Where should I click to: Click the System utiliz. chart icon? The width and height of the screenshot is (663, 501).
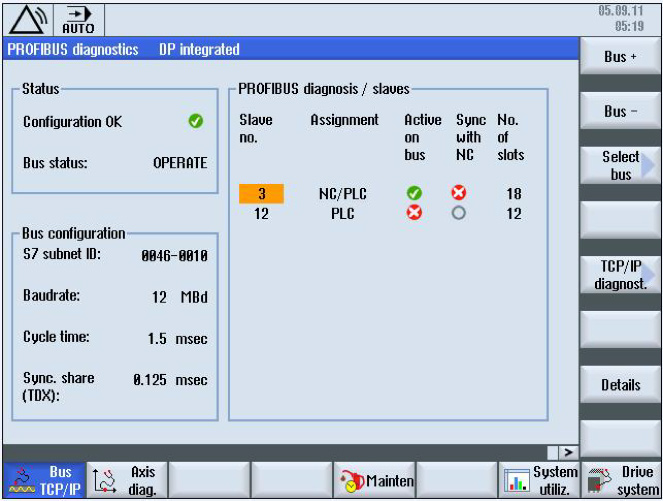click(517, 482)
